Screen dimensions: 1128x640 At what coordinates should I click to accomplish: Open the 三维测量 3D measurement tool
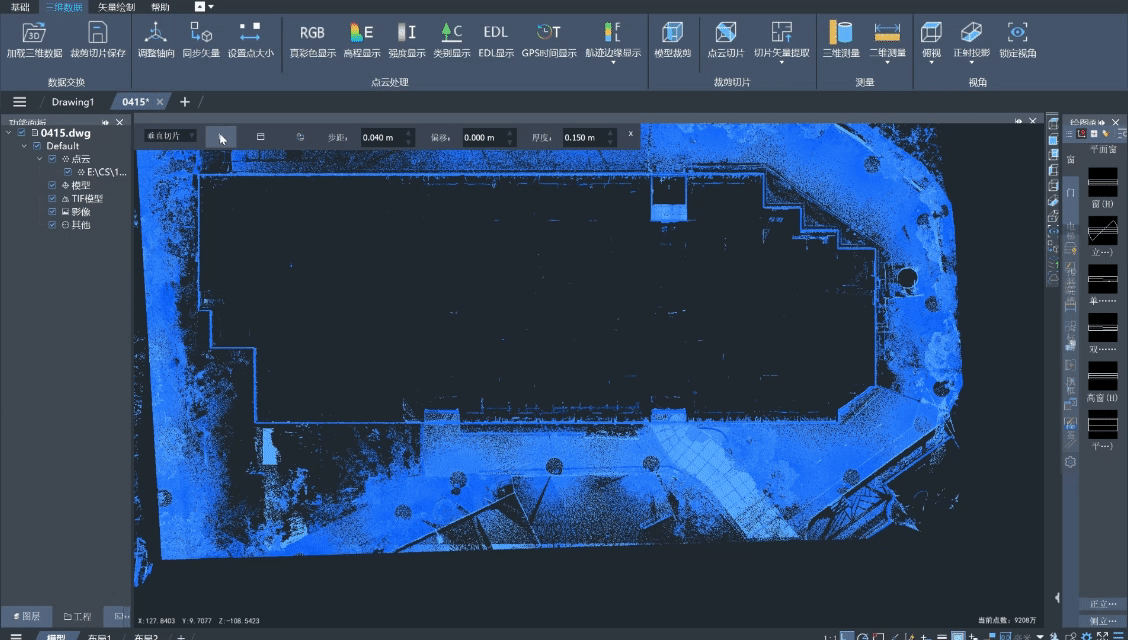[840, 33]
